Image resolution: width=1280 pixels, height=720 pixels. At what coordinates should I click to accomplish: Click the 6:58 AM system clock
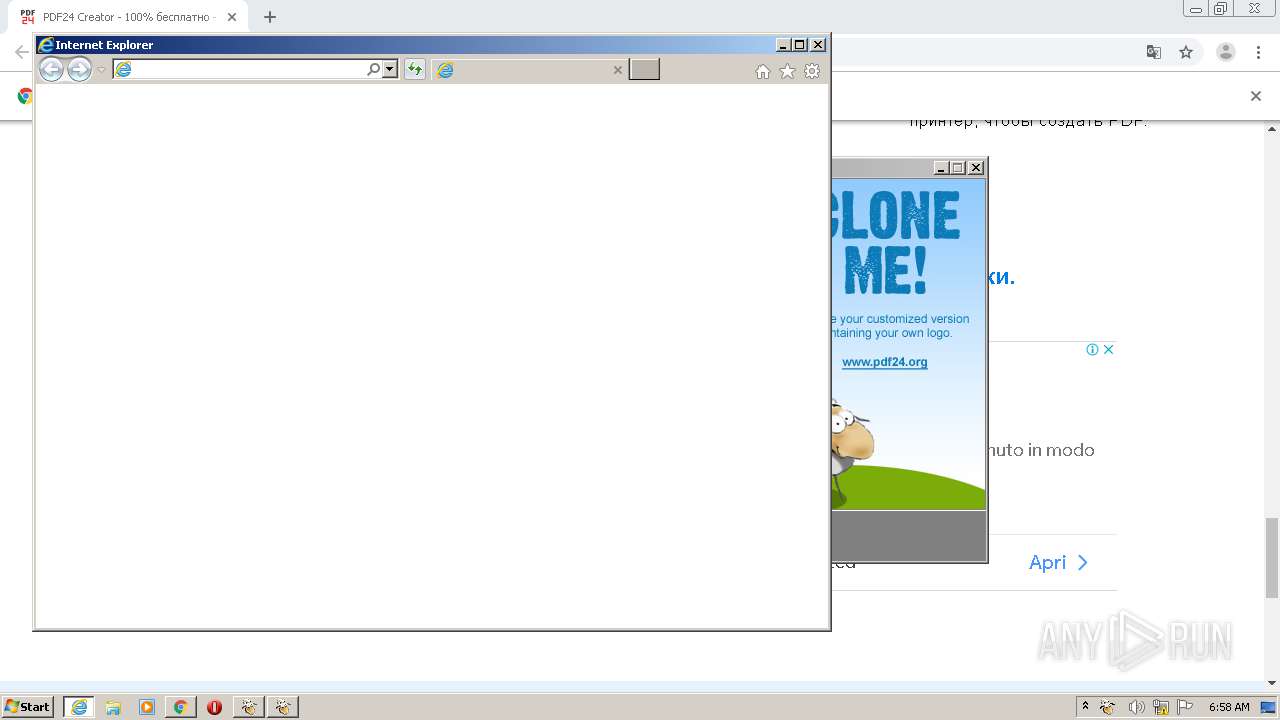click(1229, 707)
